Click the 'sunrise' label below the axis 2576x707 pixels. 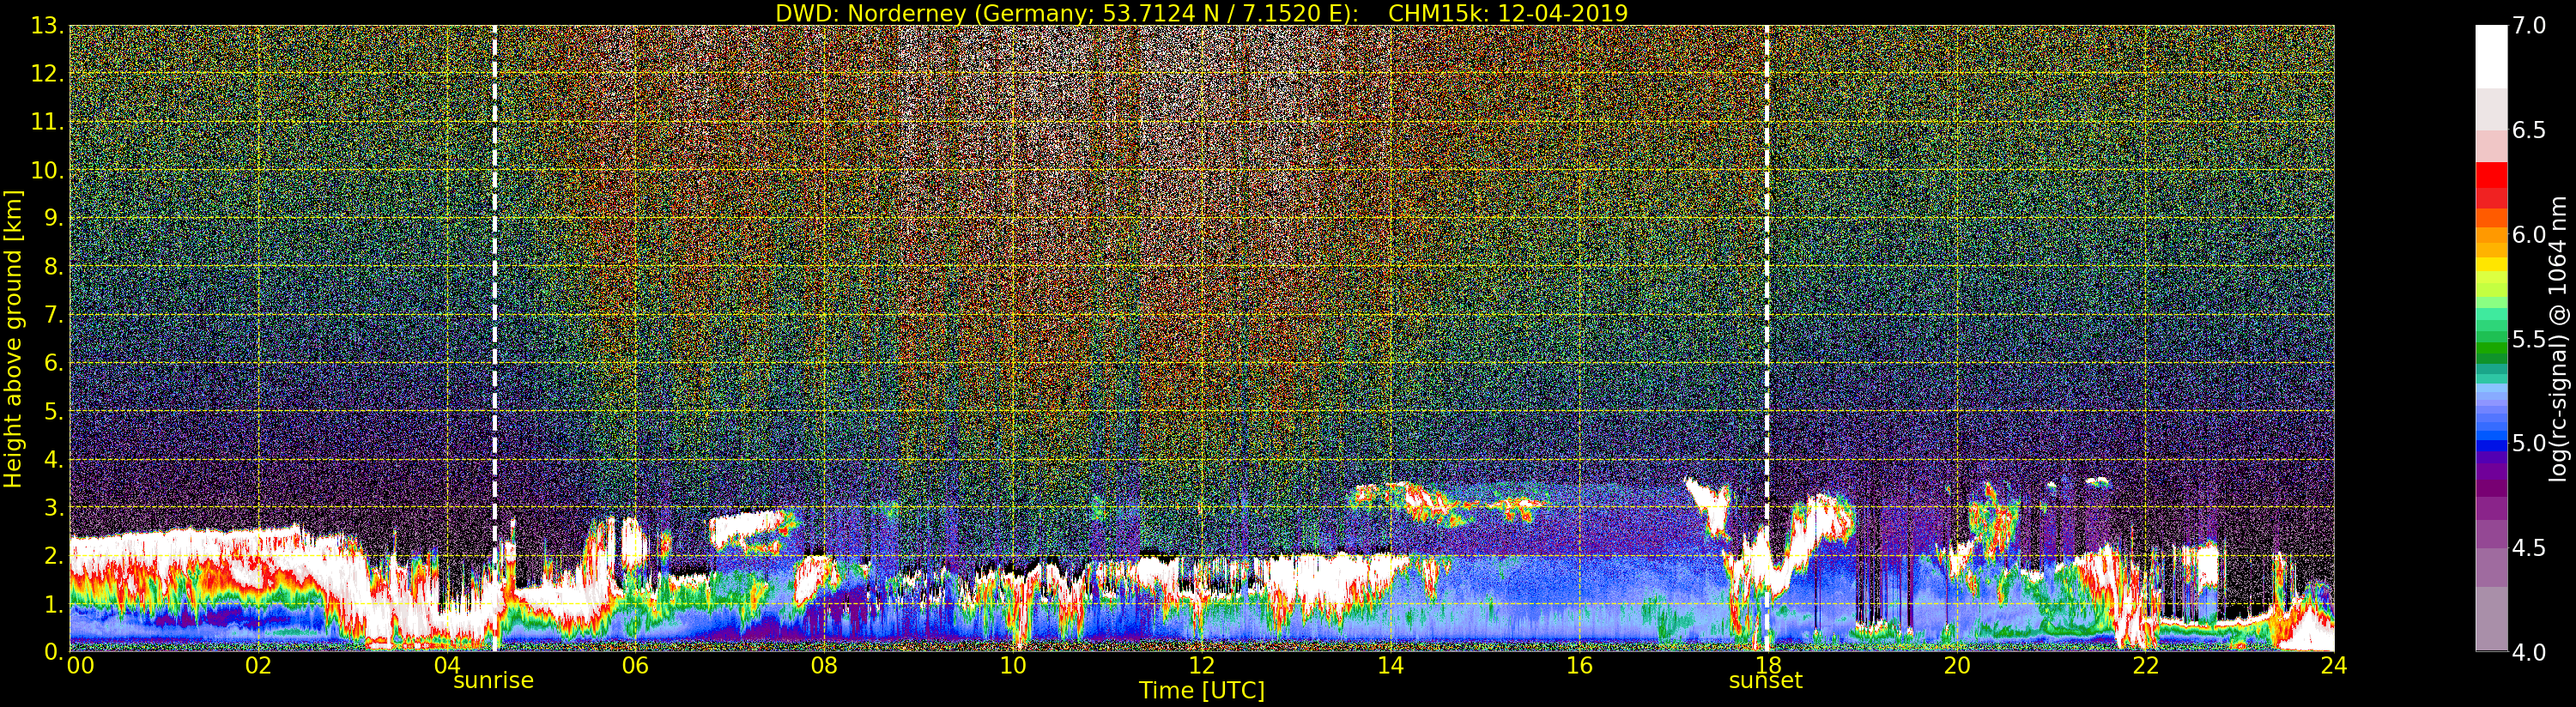(x=494, y=681)
